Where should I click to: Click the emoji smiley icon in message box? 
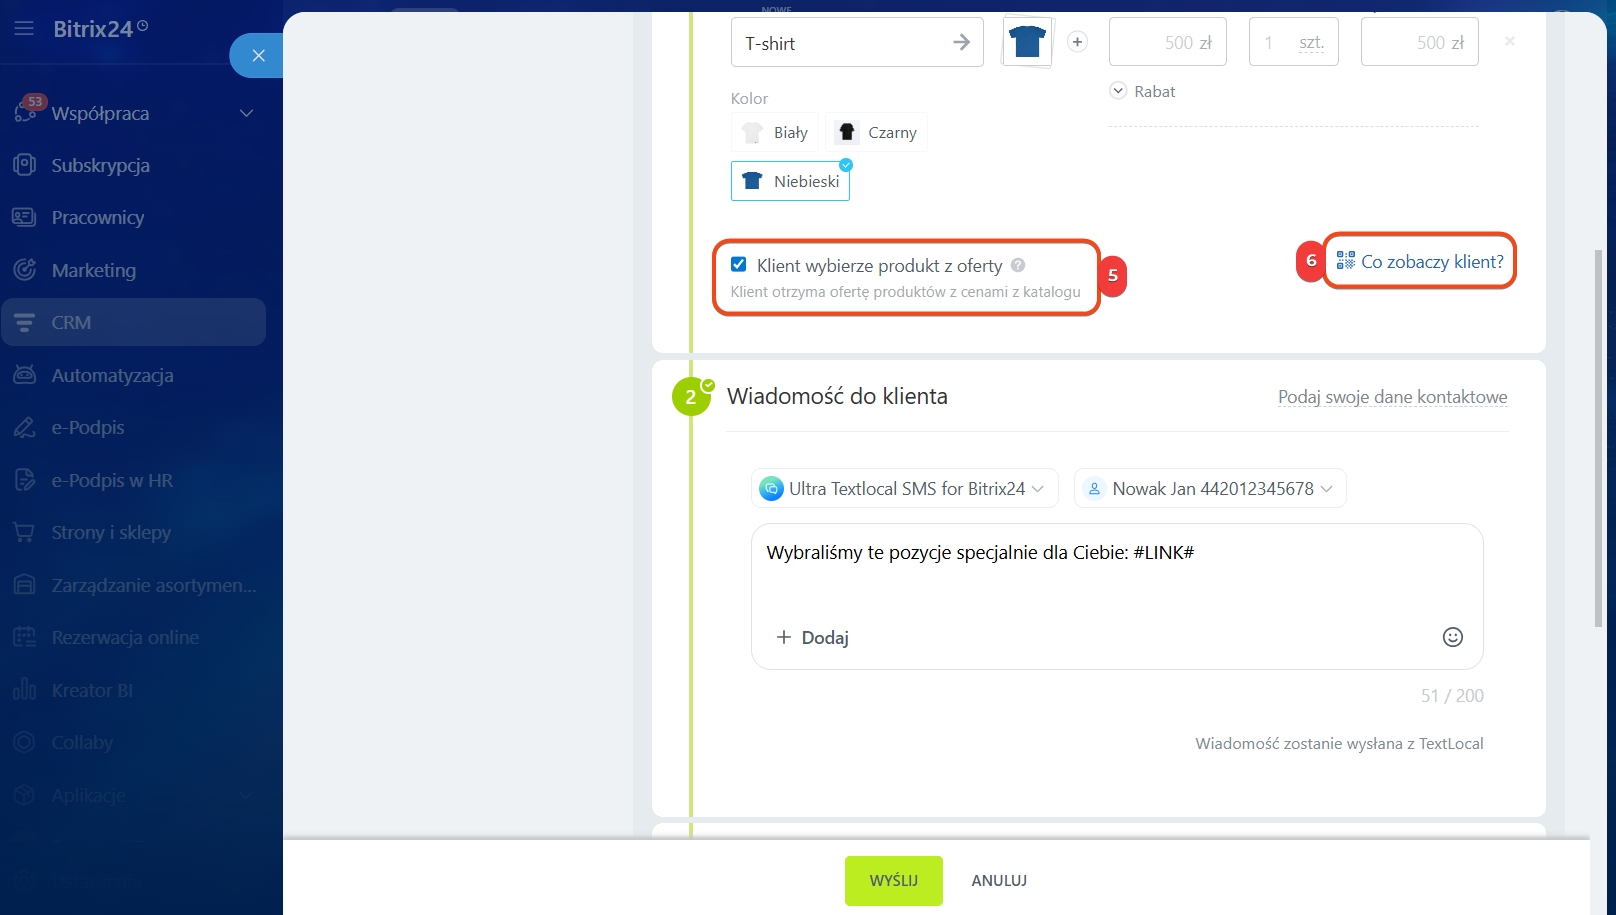coord(1452,637)
